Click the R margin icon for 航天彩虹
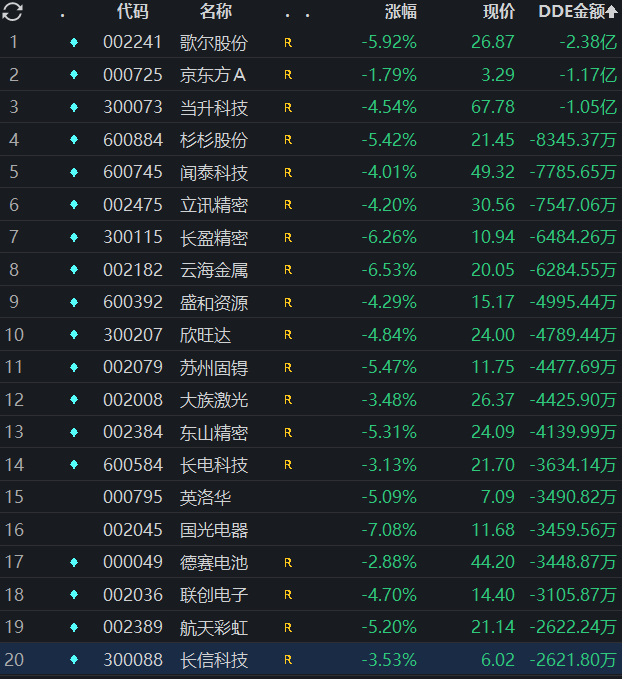Image resolution: width=622 pixels, height=679 pixels. 288,627
